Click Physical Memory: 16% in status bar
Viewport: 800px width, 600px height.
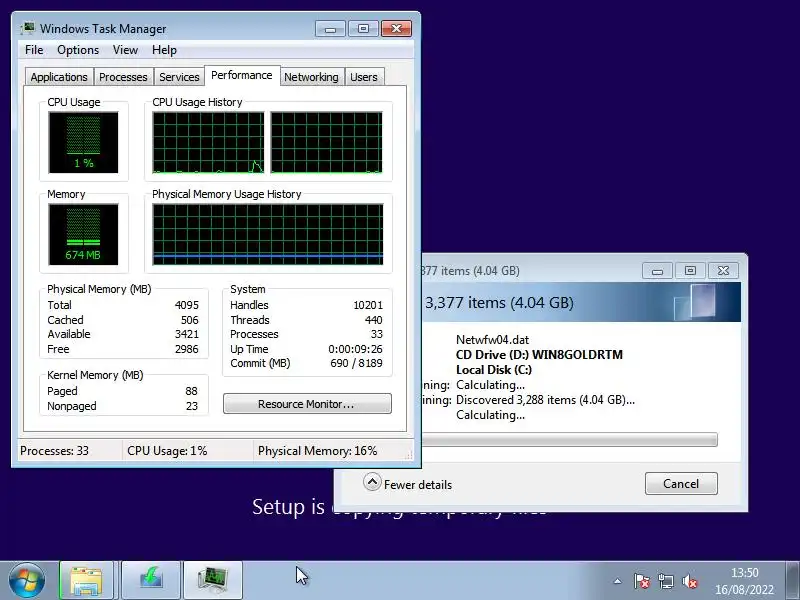coord(317,451)
